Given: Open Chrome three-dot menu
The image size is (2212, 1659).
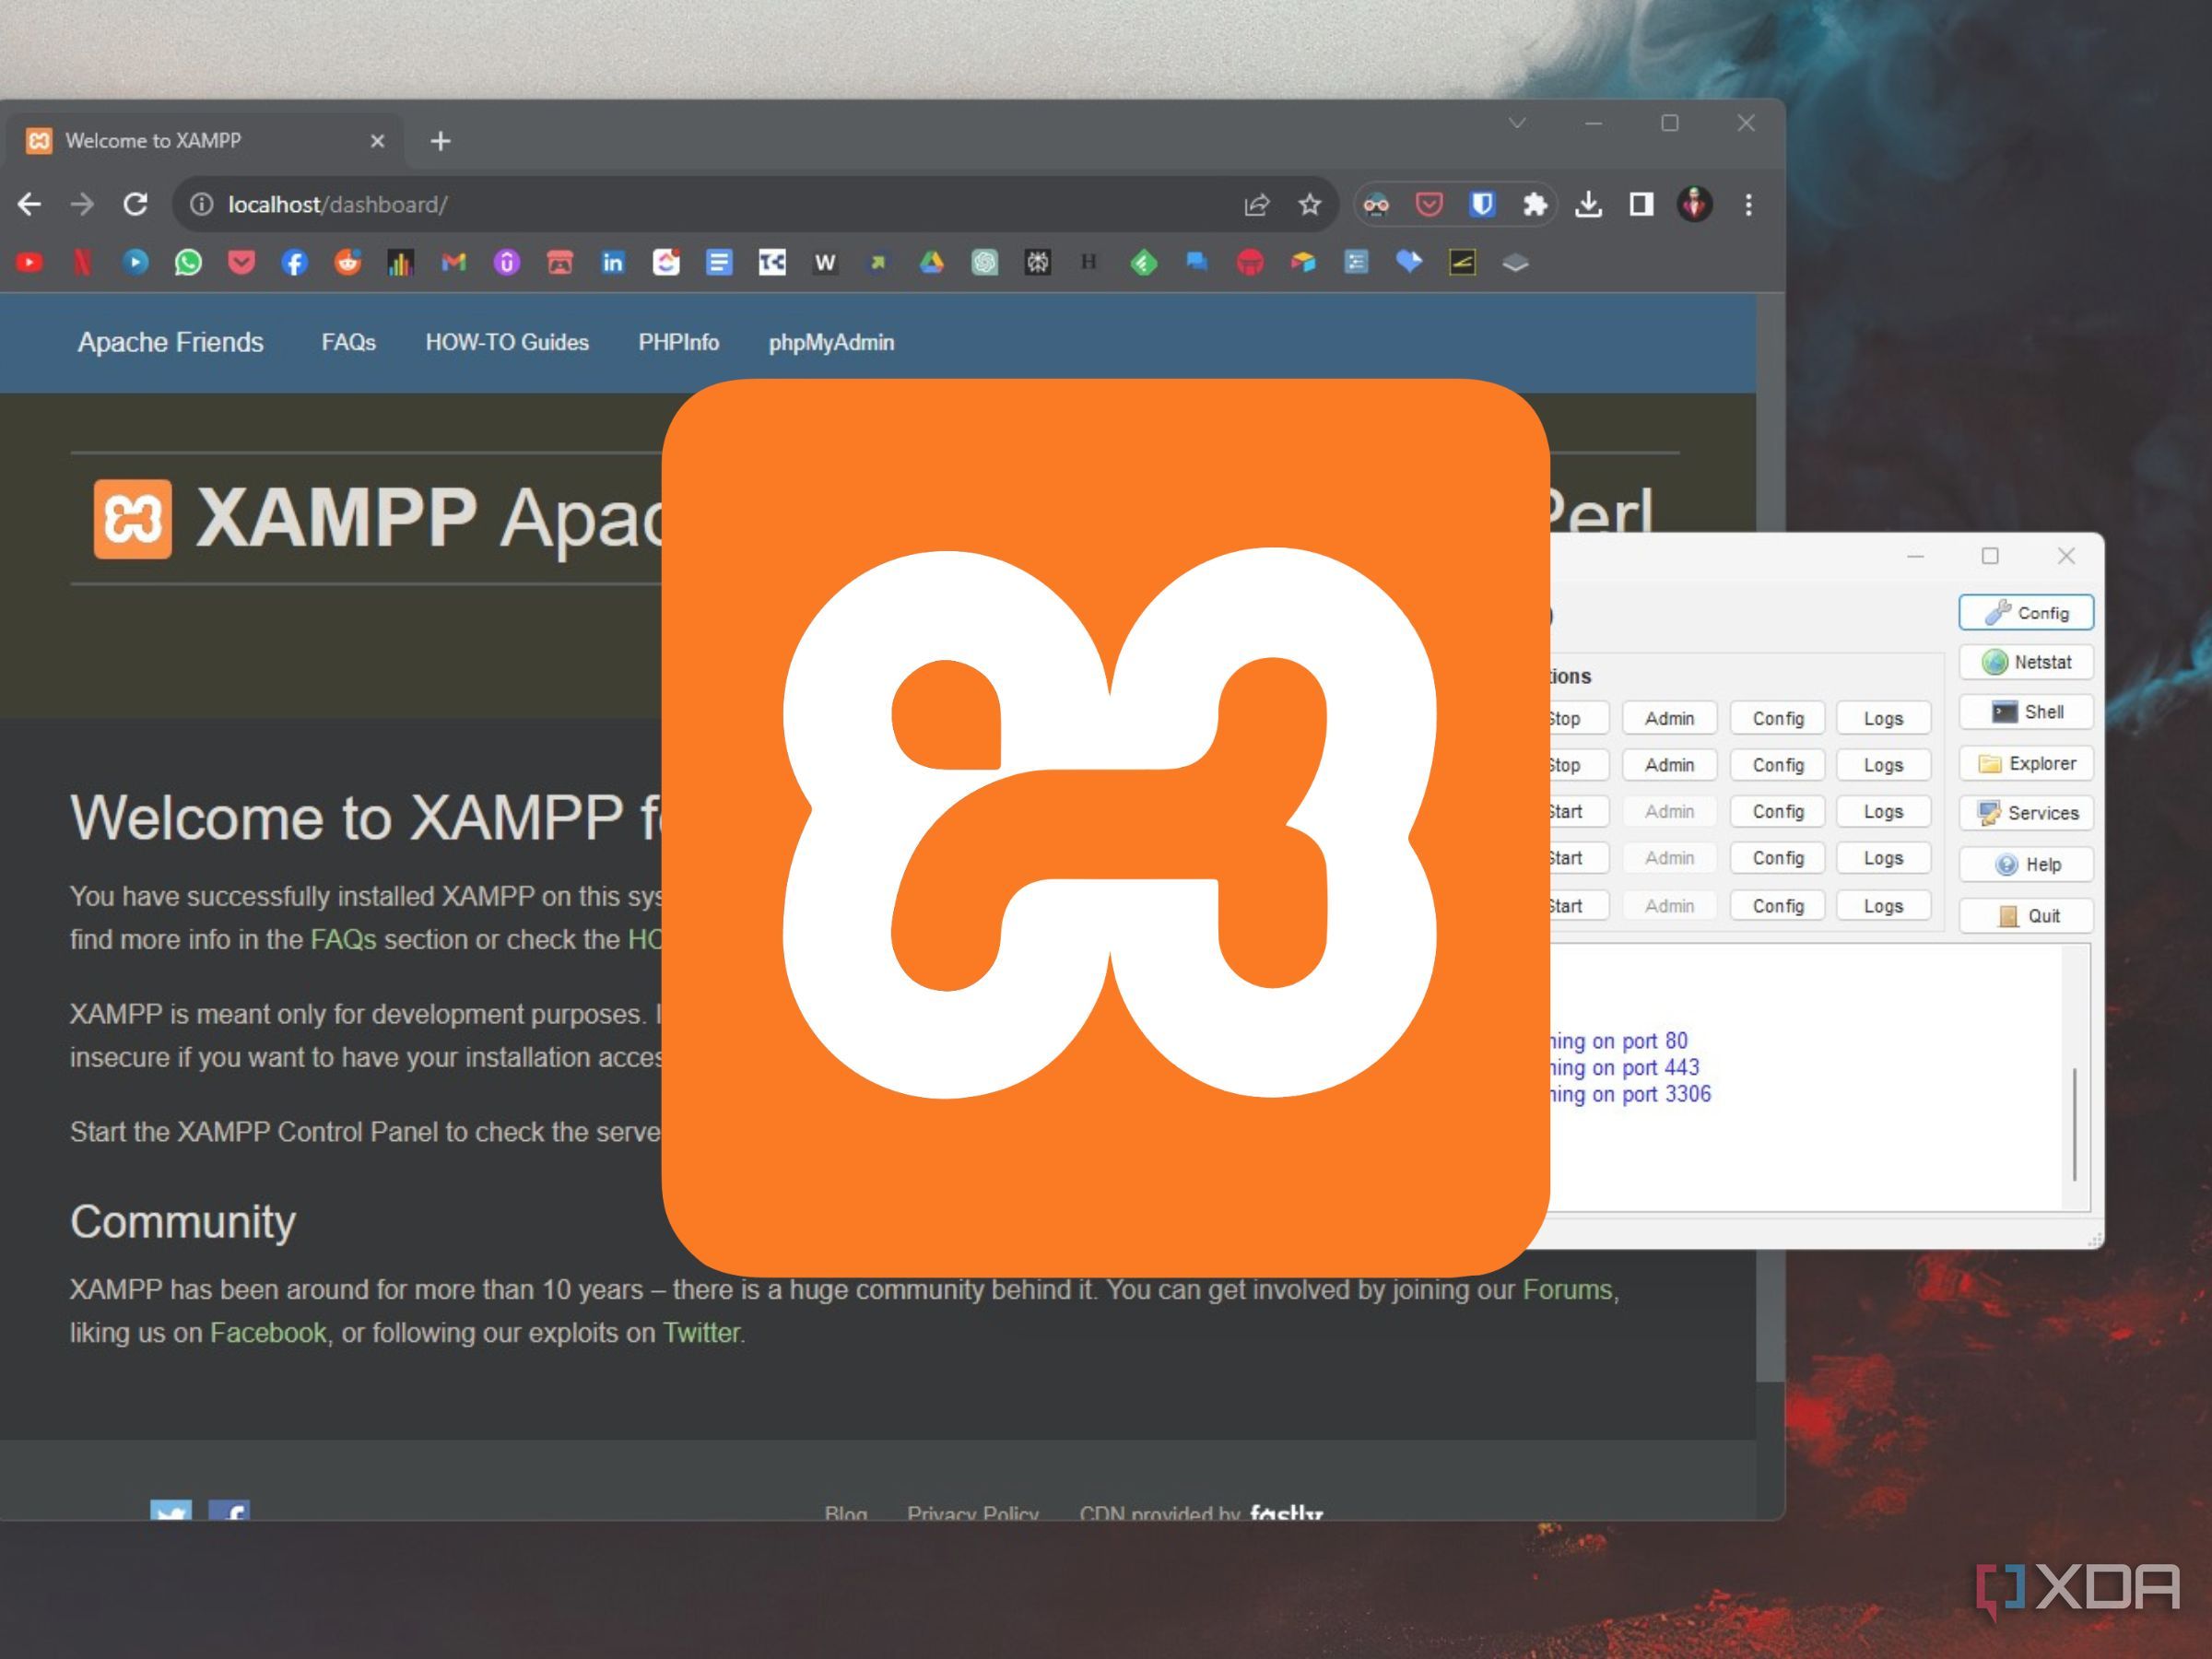Looking at the screenshot, I should coord(1748,205).
